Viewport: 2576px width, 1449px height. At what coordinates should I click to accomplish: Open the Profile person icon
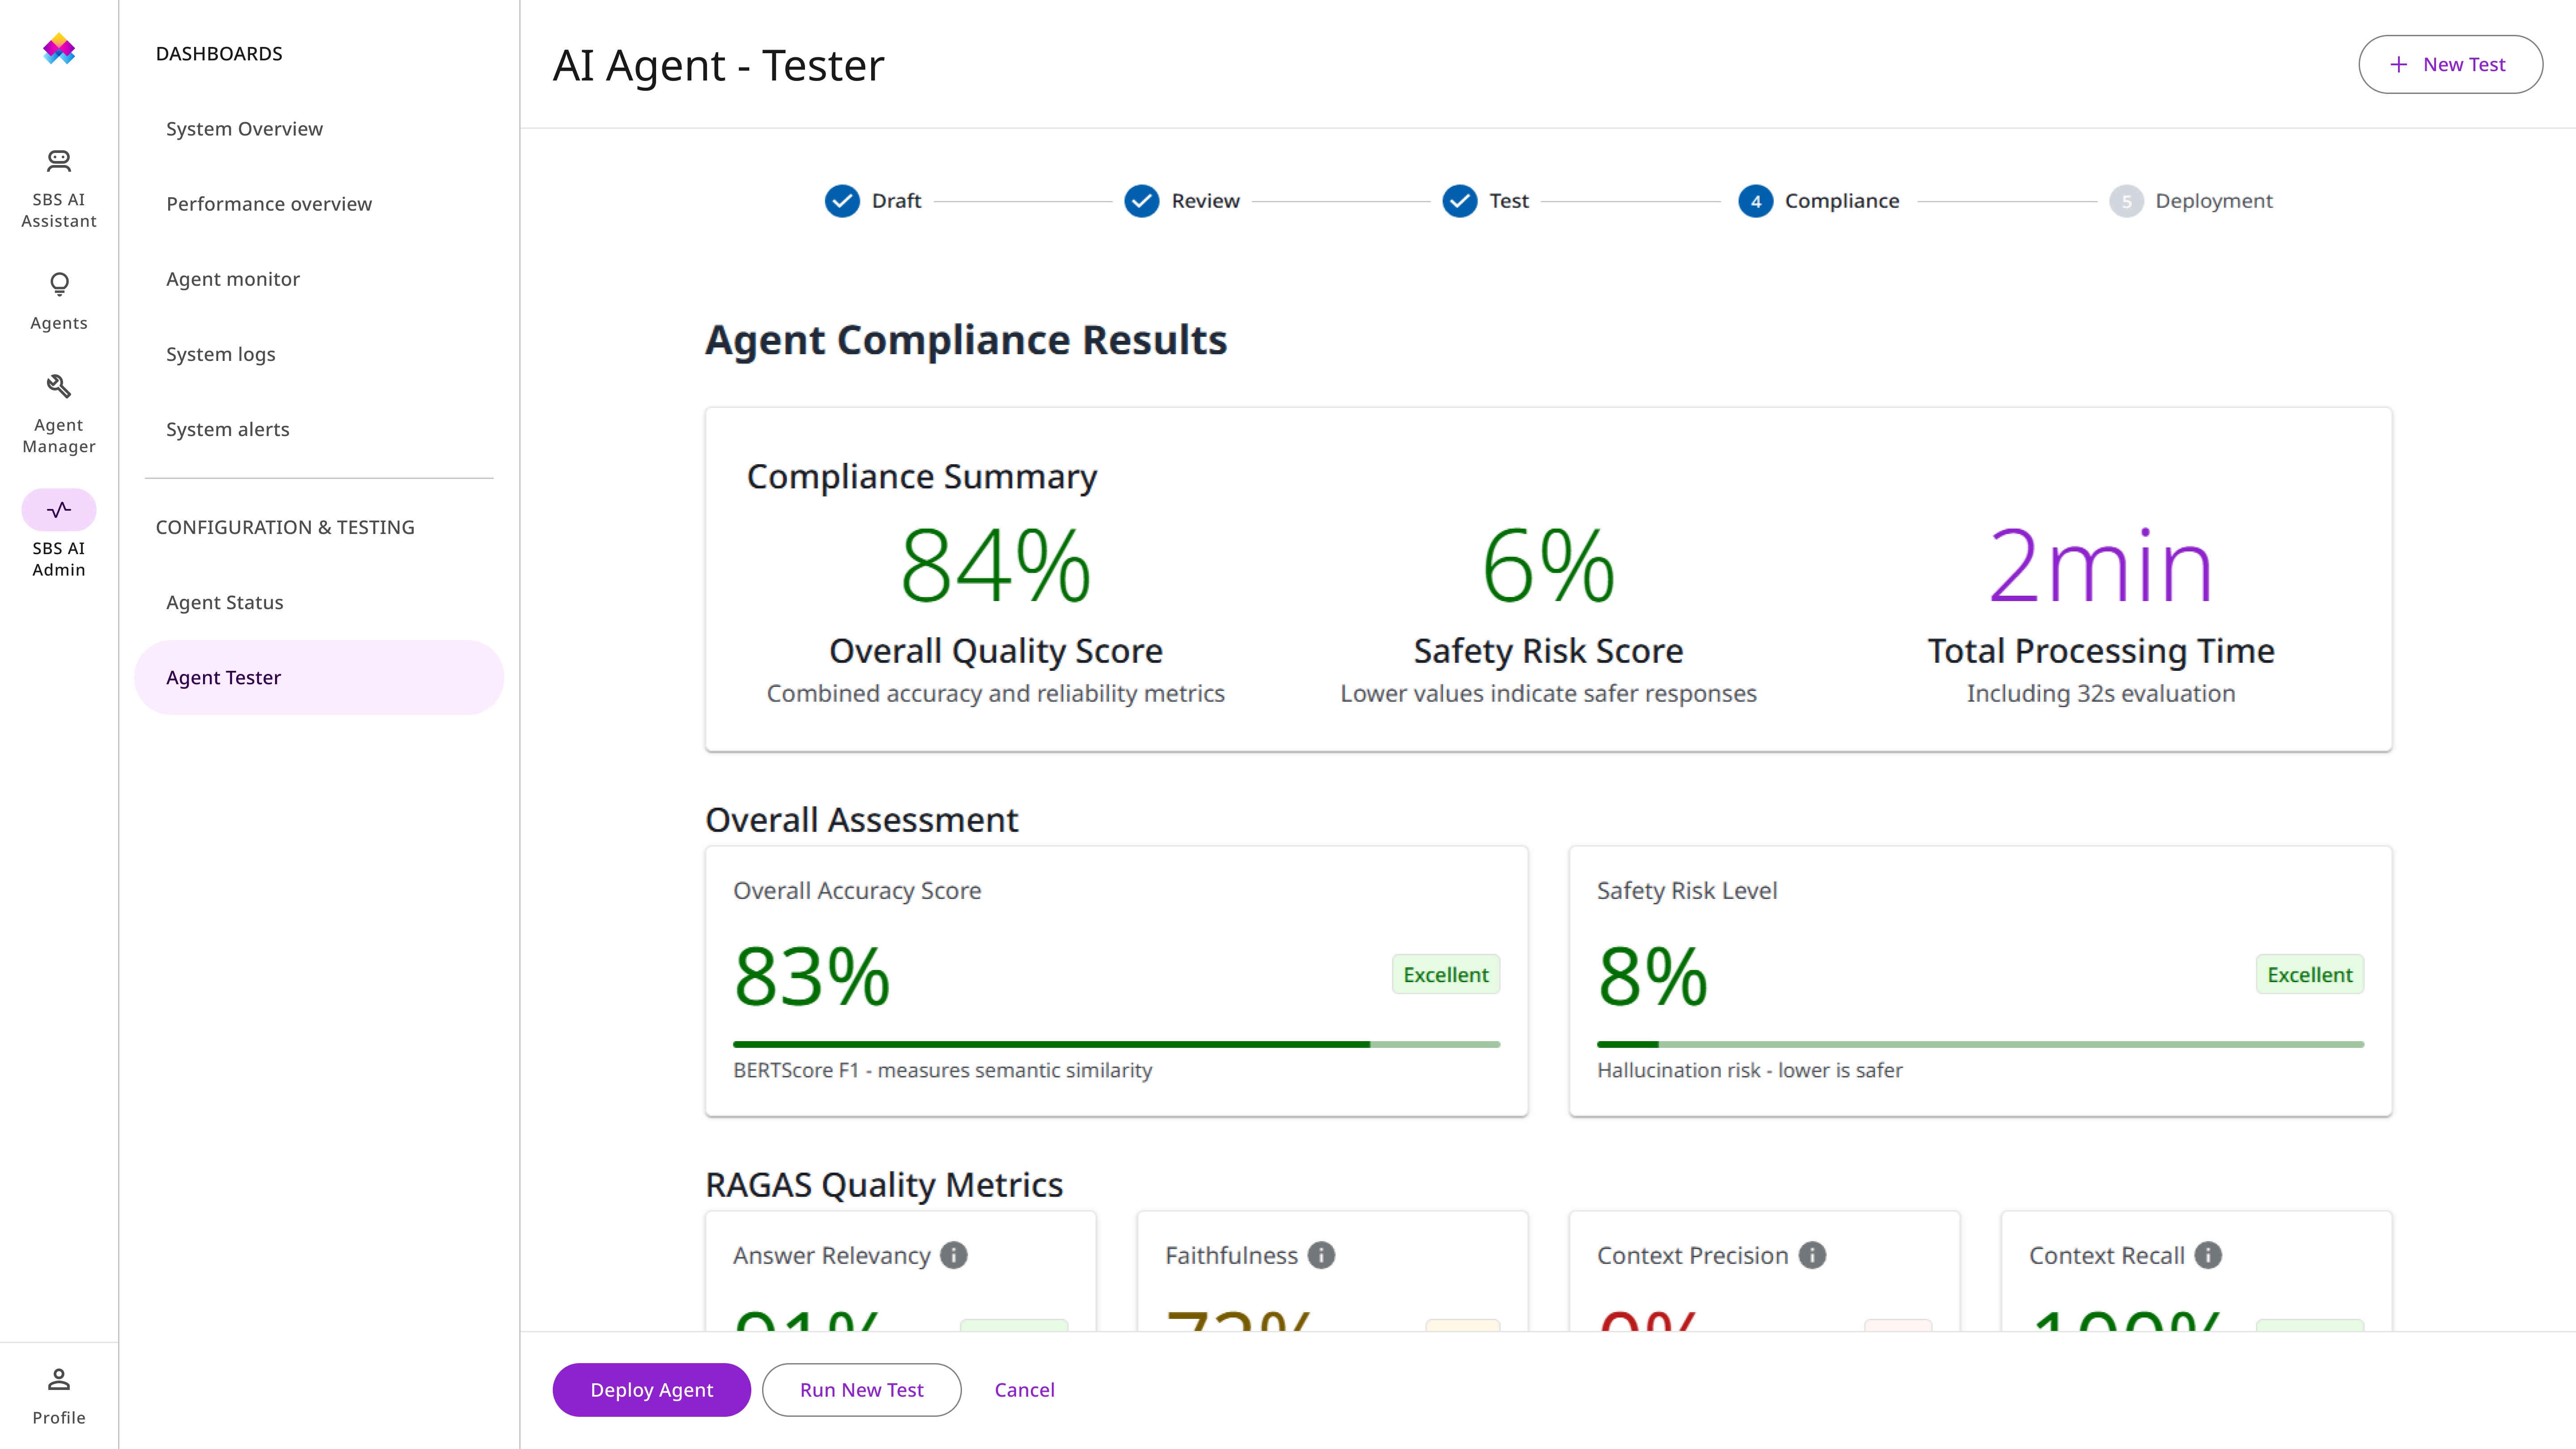tap(59, 1380)
